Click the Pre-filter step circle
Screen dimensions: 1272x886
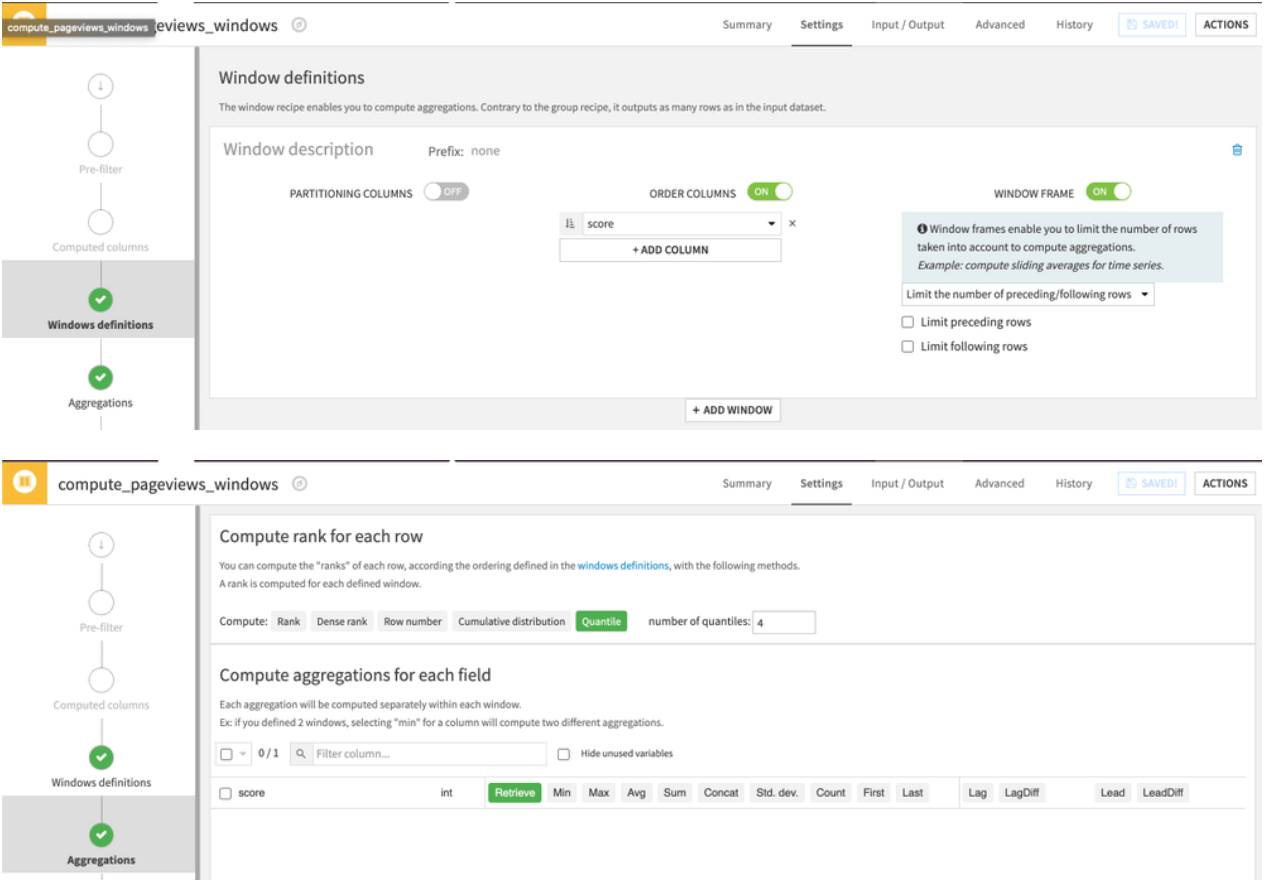(x=100, y=144)
